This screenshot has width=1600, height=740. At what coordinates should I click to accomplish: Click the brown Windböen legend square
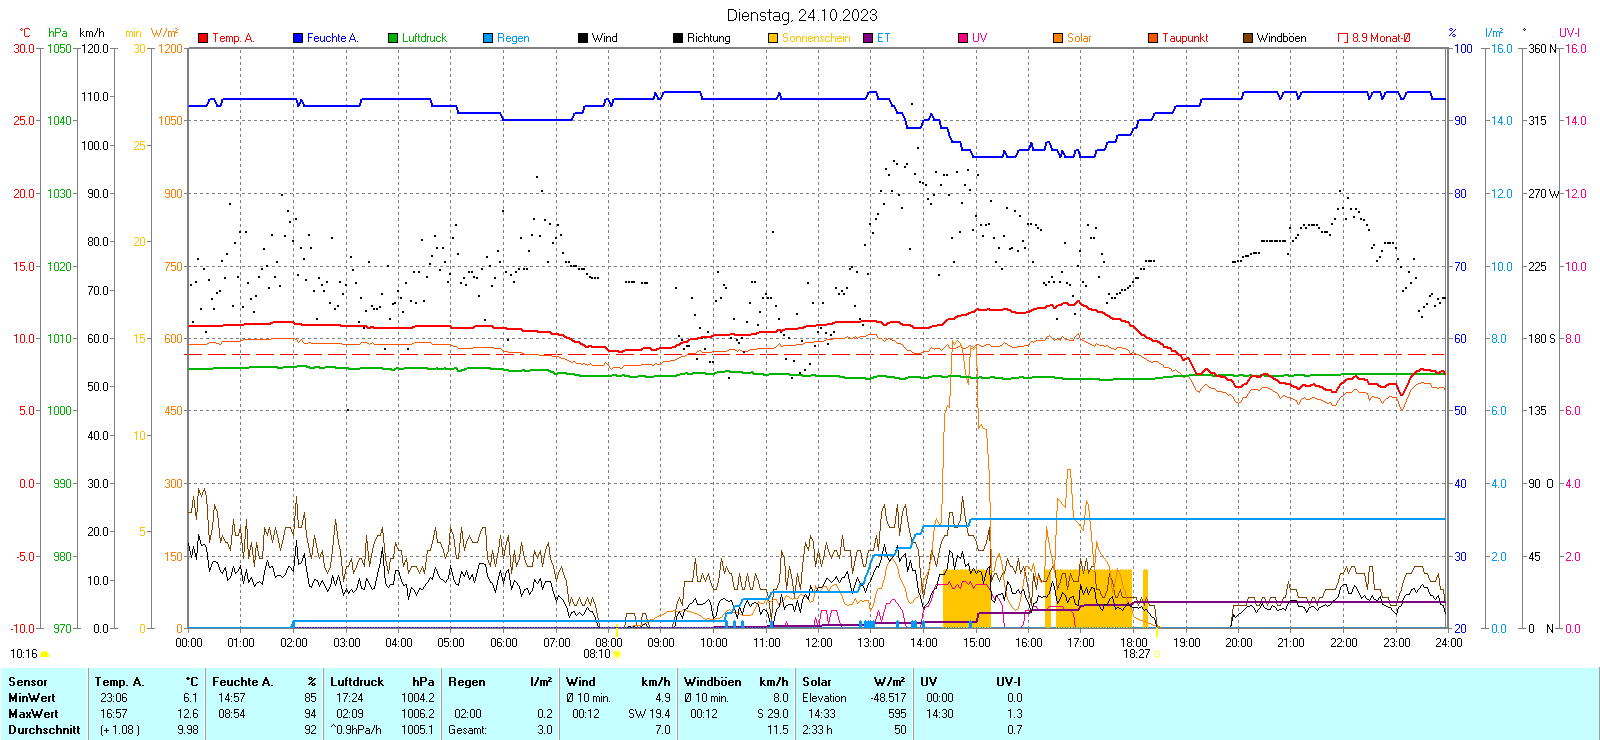click(x=1248, y=38)
